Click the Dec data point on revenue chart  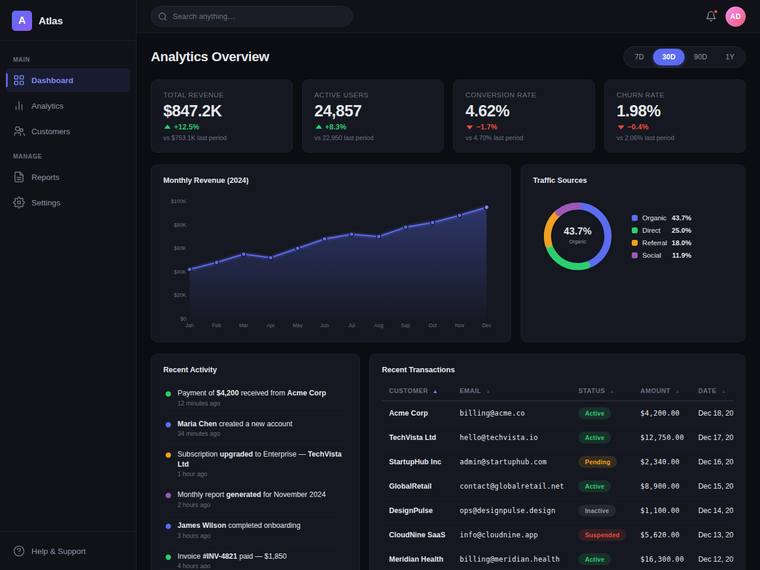(x=486, y=207)
